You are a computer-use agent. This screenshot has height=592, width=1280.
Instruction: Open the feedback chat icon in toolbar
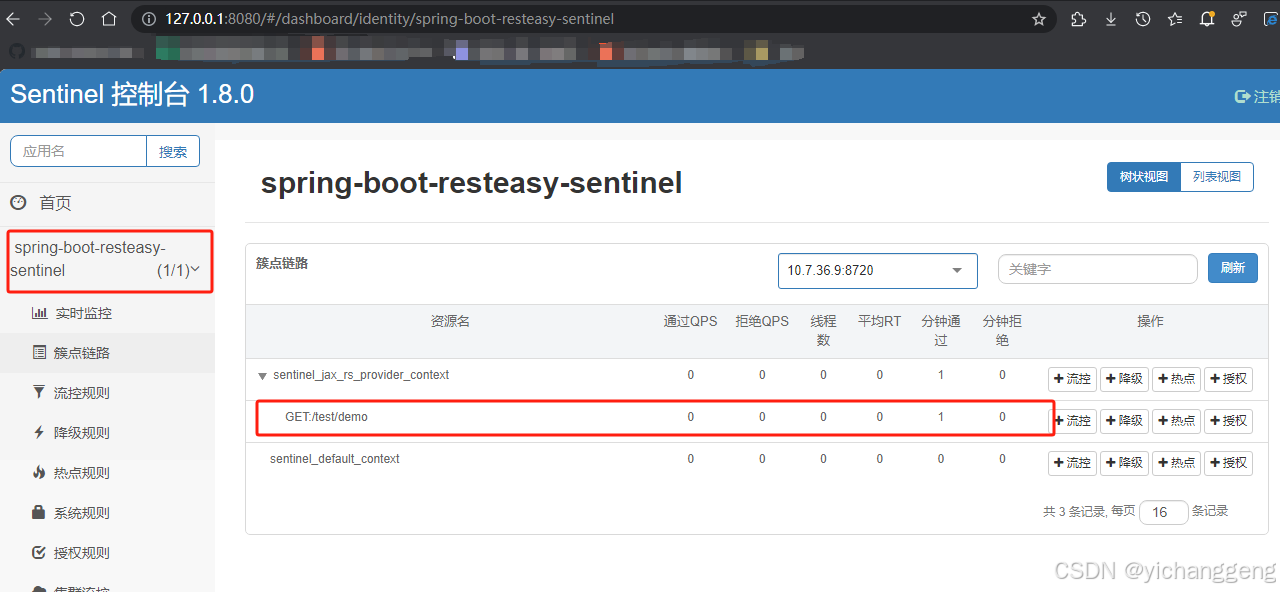click(x=1239, y=19)
